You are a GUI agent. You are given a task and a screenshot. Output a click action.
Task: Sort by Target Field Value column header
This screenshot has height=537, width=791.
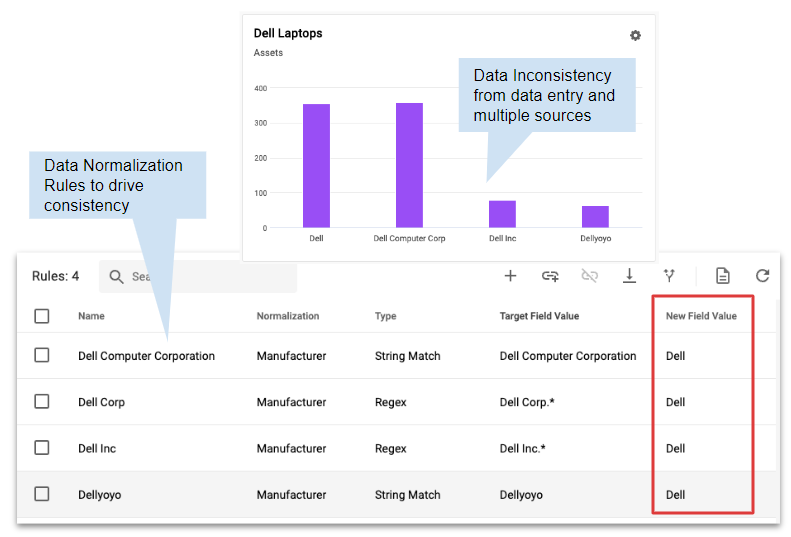[x=539, y=316]
